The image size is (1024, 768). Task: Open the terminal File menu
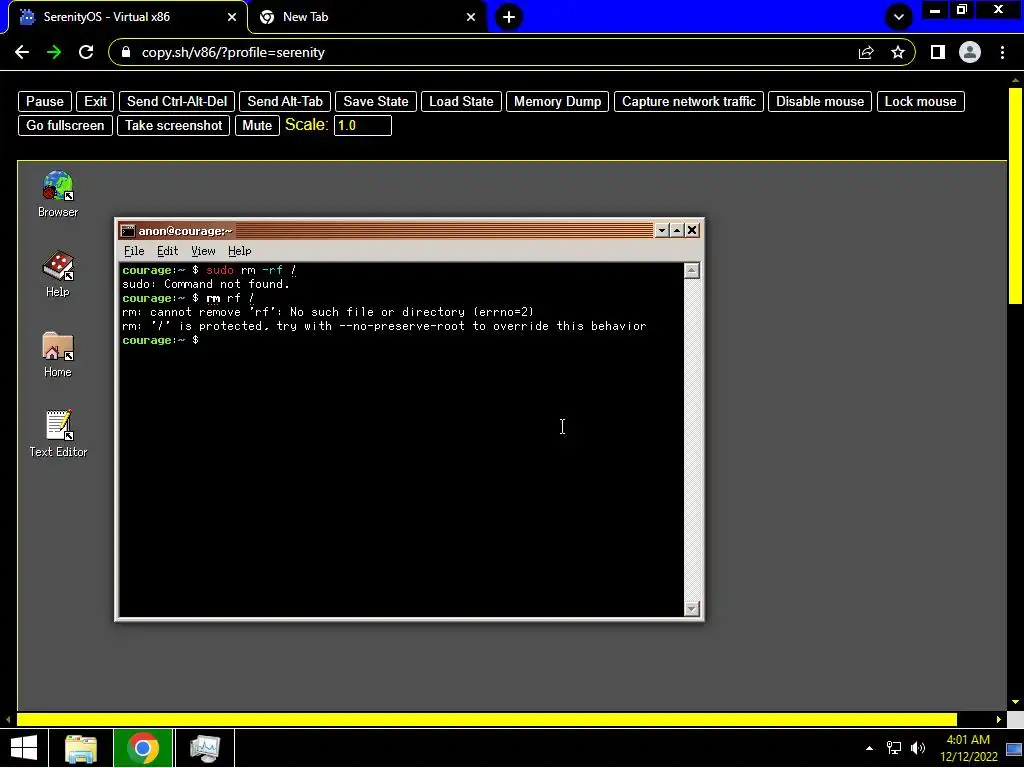click(x=134, y=251)
